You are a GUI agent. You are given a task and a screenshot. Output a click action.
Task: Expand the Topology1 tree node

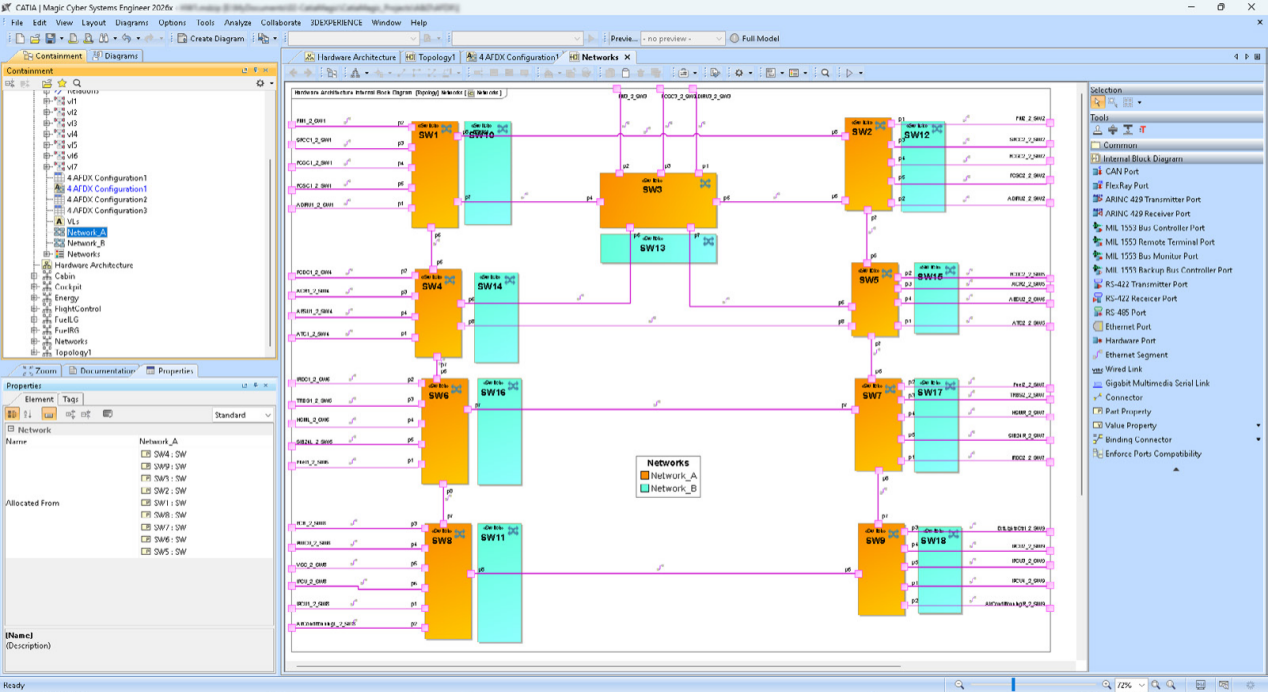(x=35, y=352)
